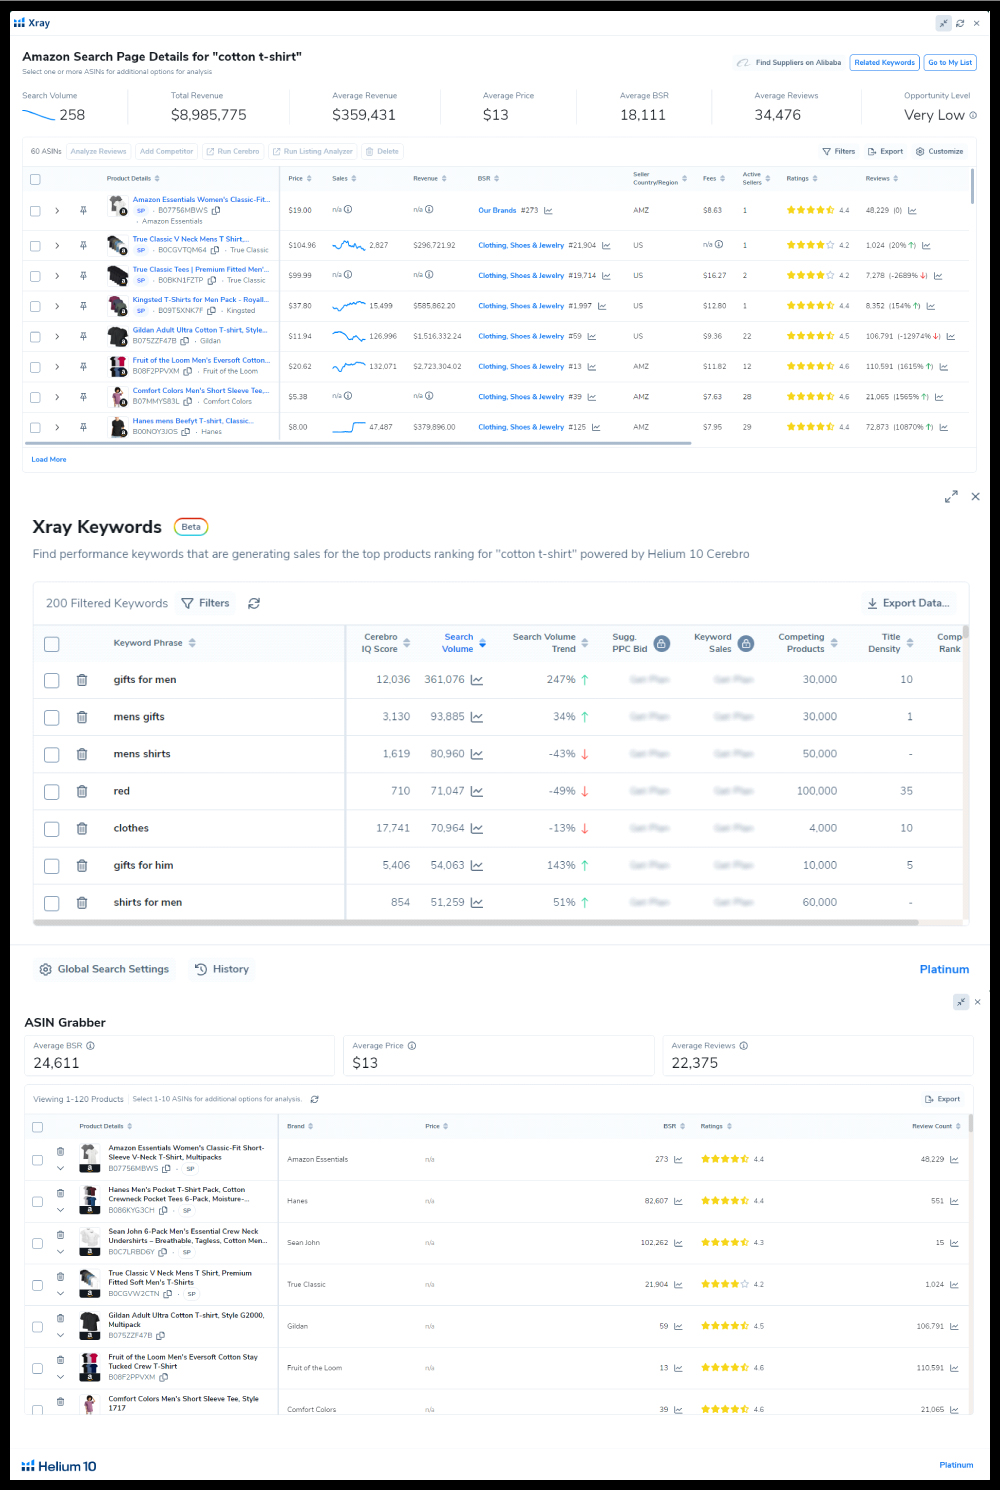Select Analyze Reviews in the toolbar
1000x1490 pixels.
pos(98,151)
